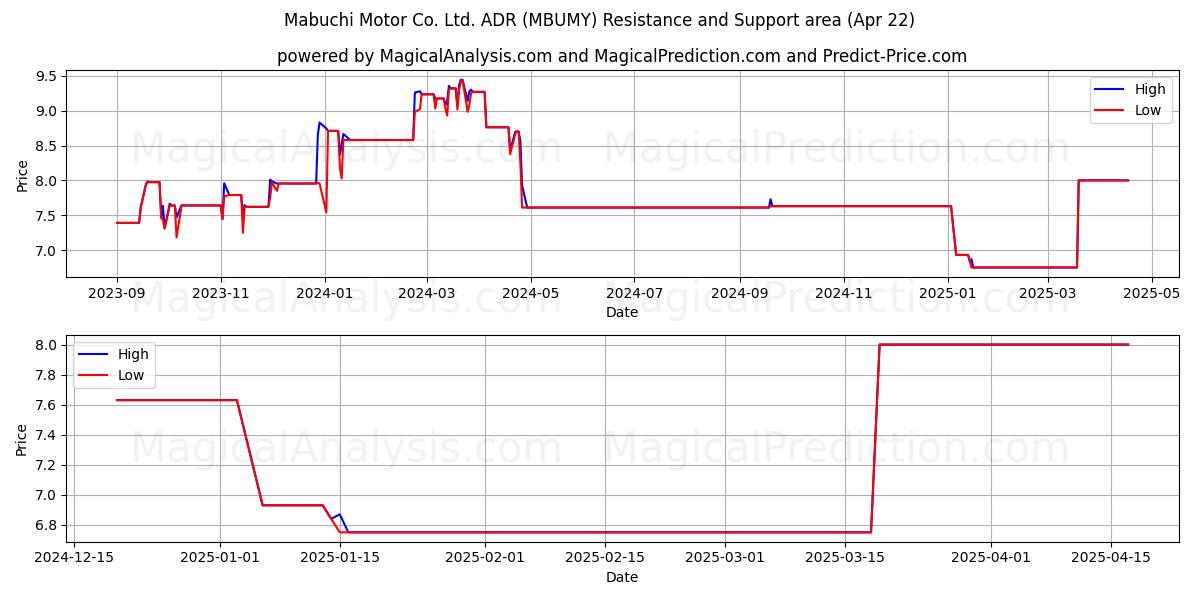Screen dimensions: 1200x600
Task: Click the 2025-04-01 tick label
Action: pyautogui.click(x=990, y=558)
